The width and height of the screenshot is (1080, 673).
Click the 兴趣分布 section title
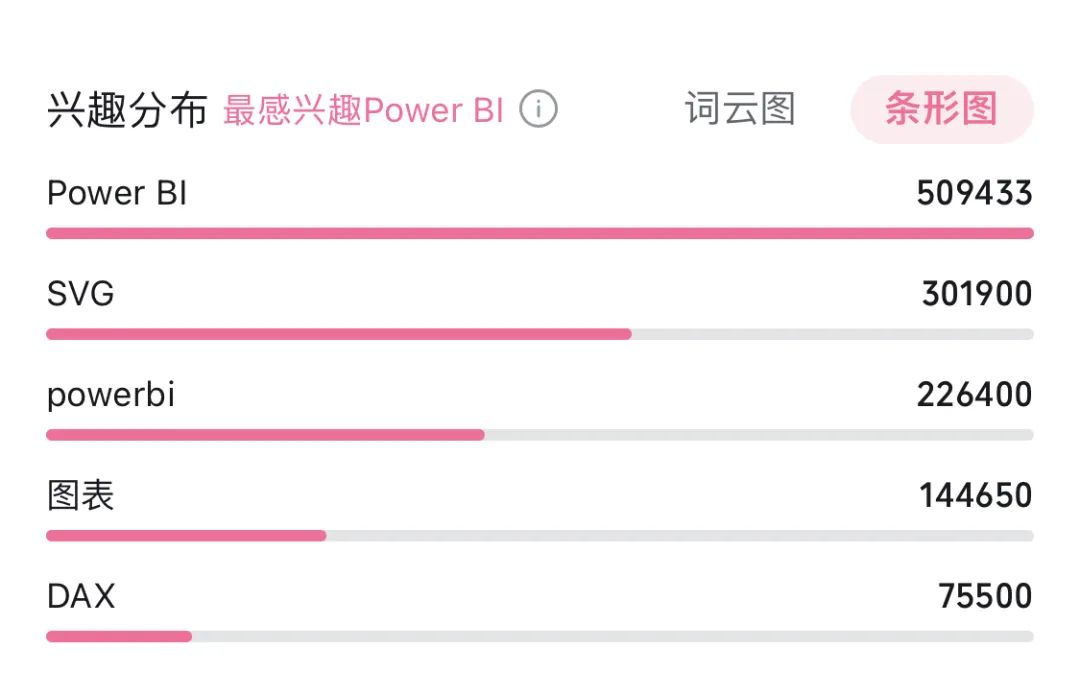pos(127,110)
